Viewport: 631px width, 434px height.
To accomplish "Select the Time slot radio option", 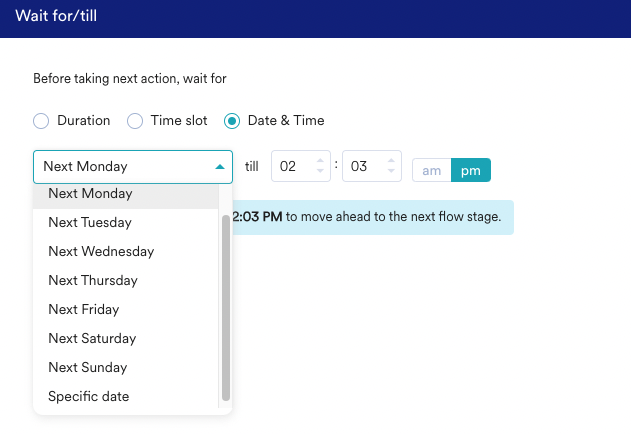I will pyautogui.click(x=135, y=121).
